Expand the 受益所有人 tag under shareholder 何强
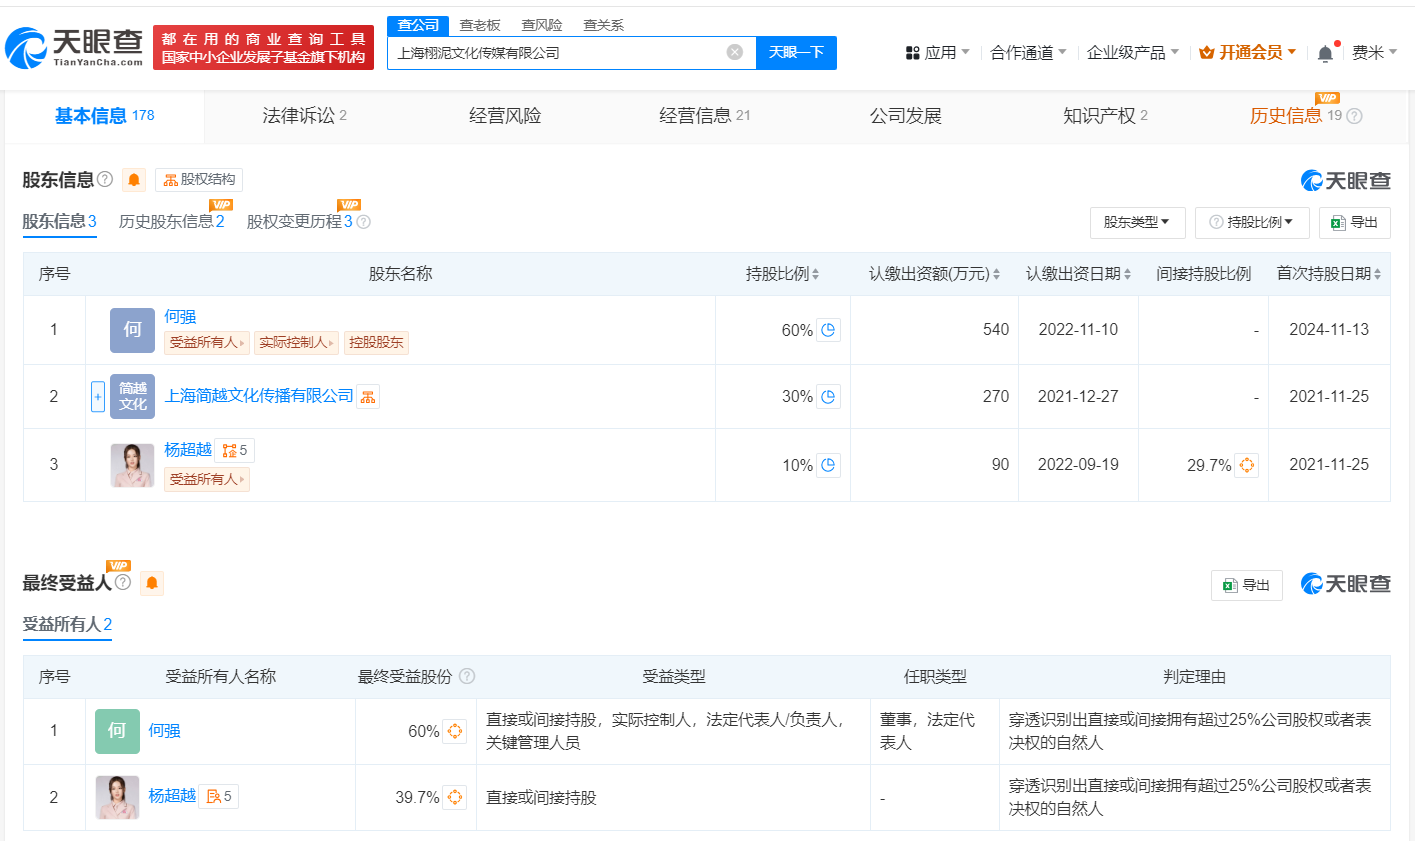This screenshot has width=1415, height=841. pos(207,343)
